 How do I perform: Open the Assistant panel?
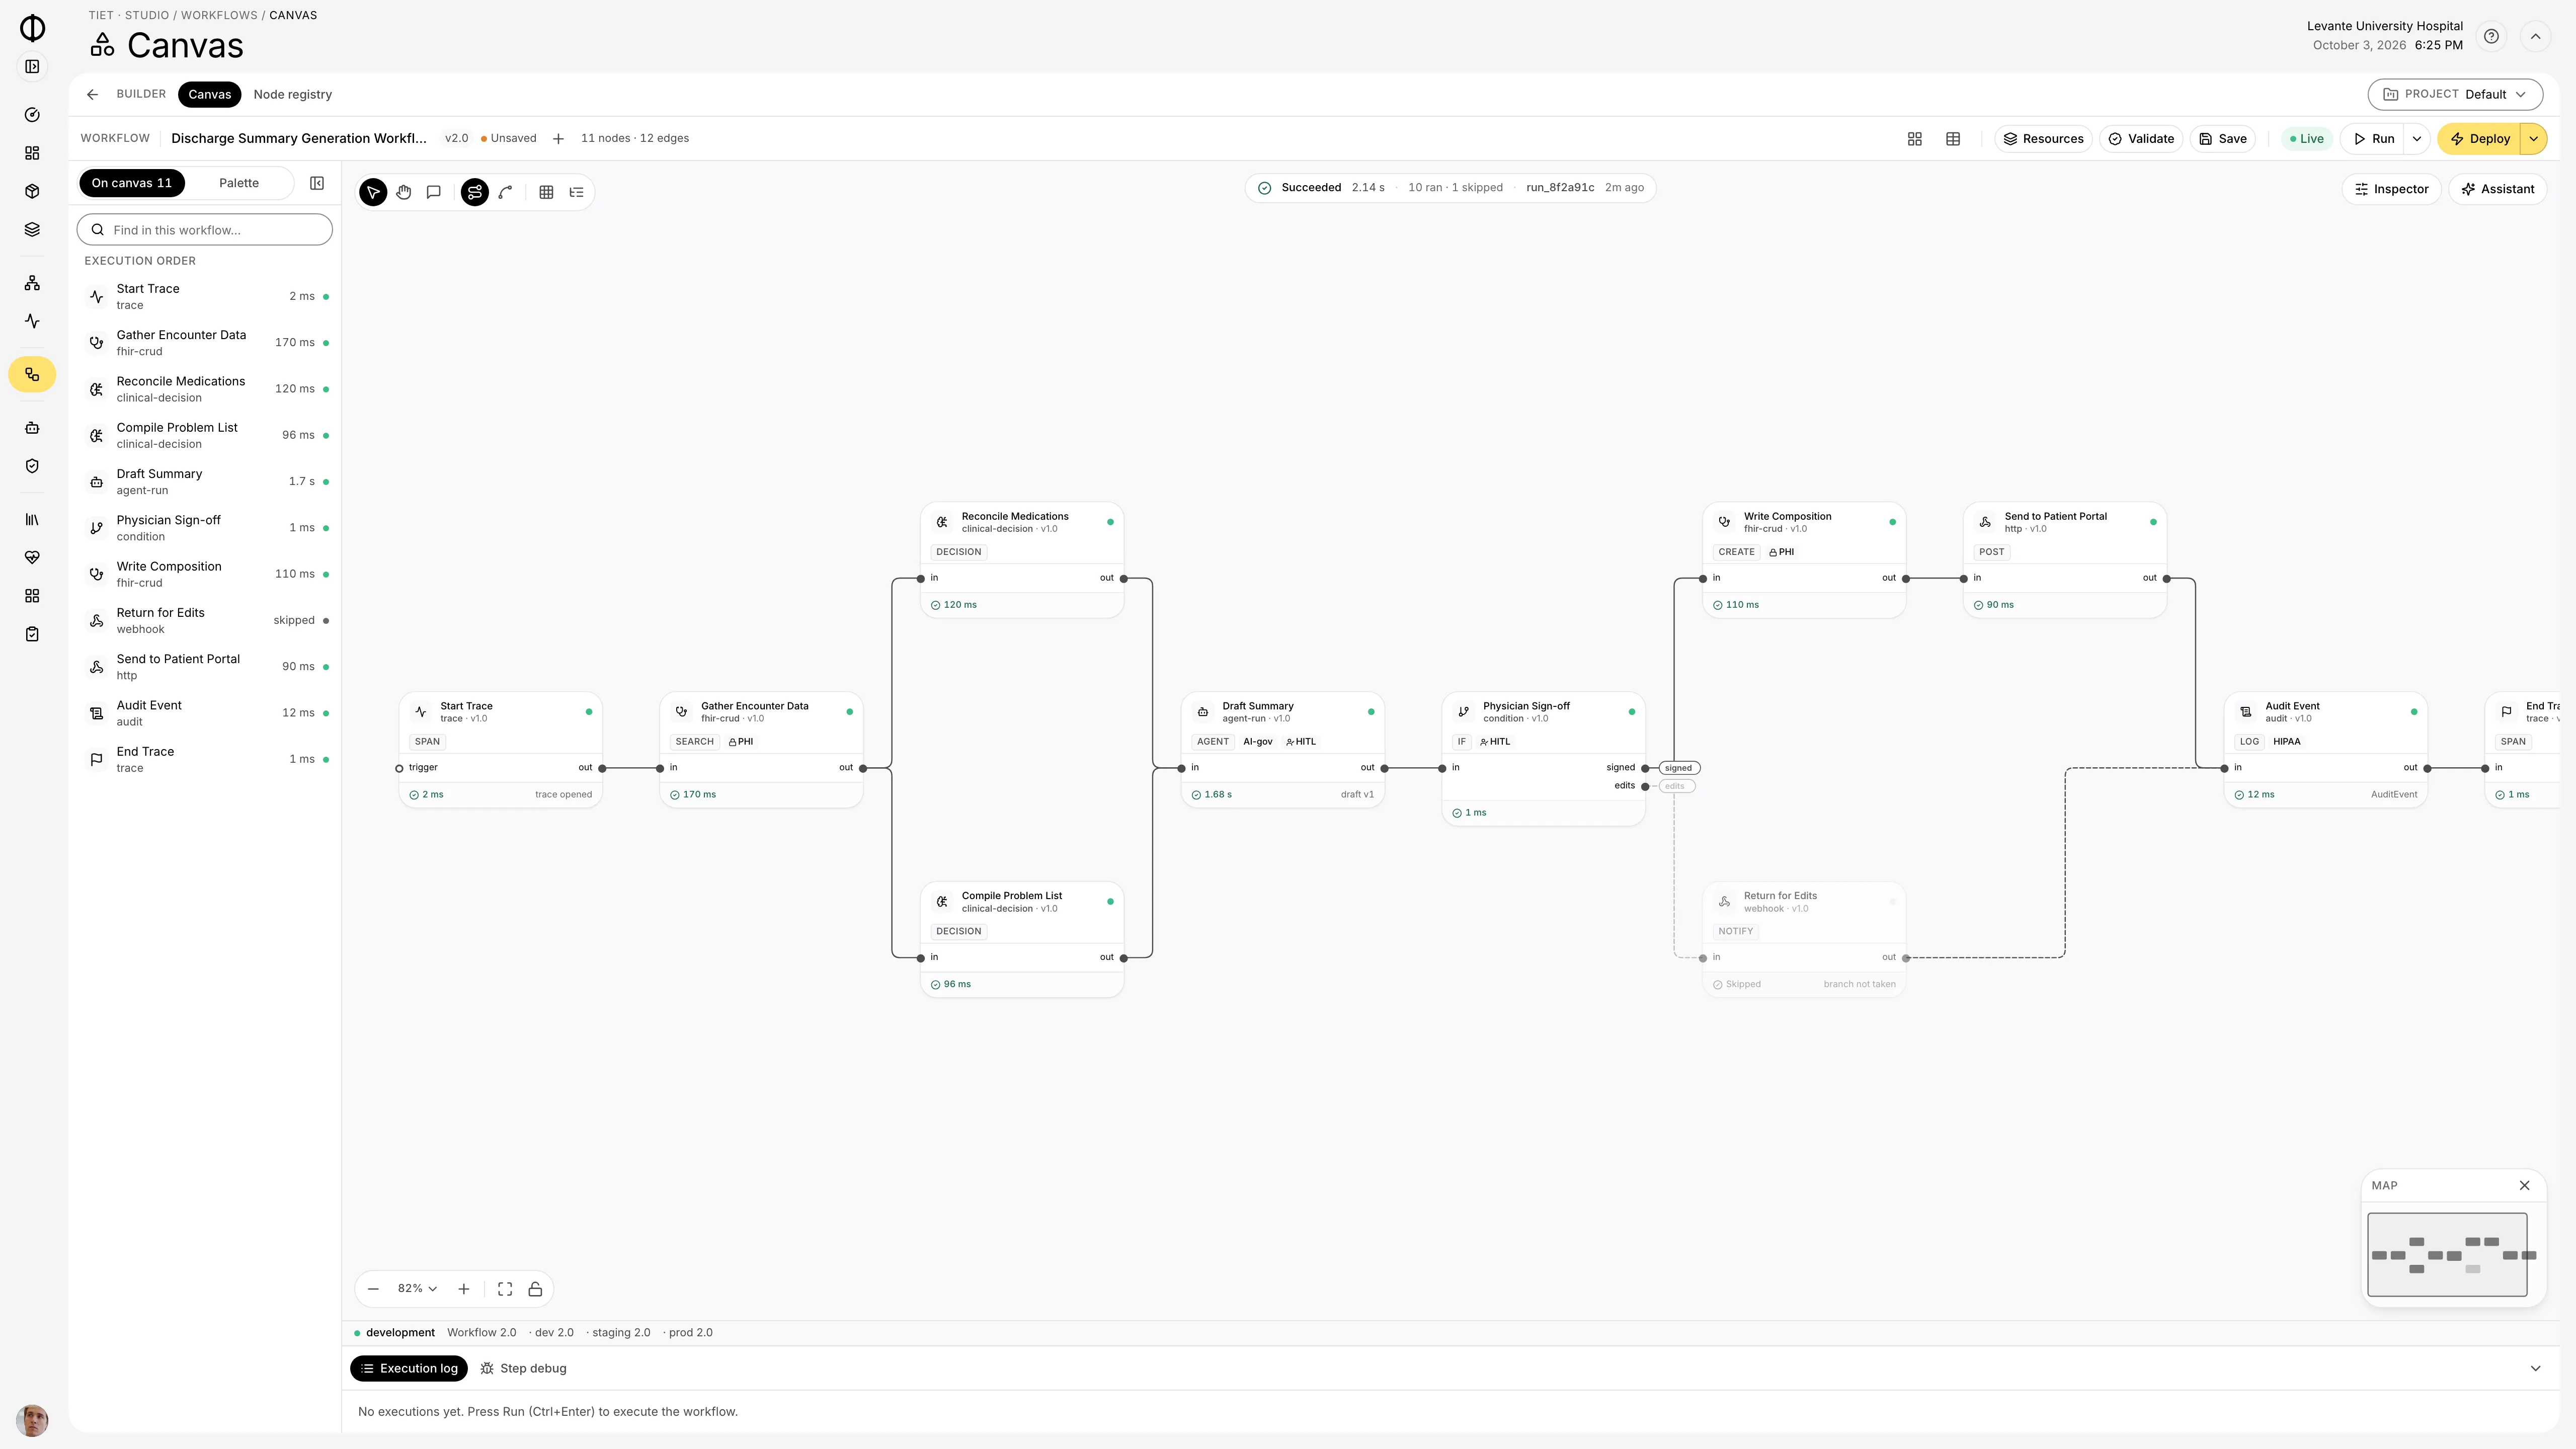click(2497, 189)
